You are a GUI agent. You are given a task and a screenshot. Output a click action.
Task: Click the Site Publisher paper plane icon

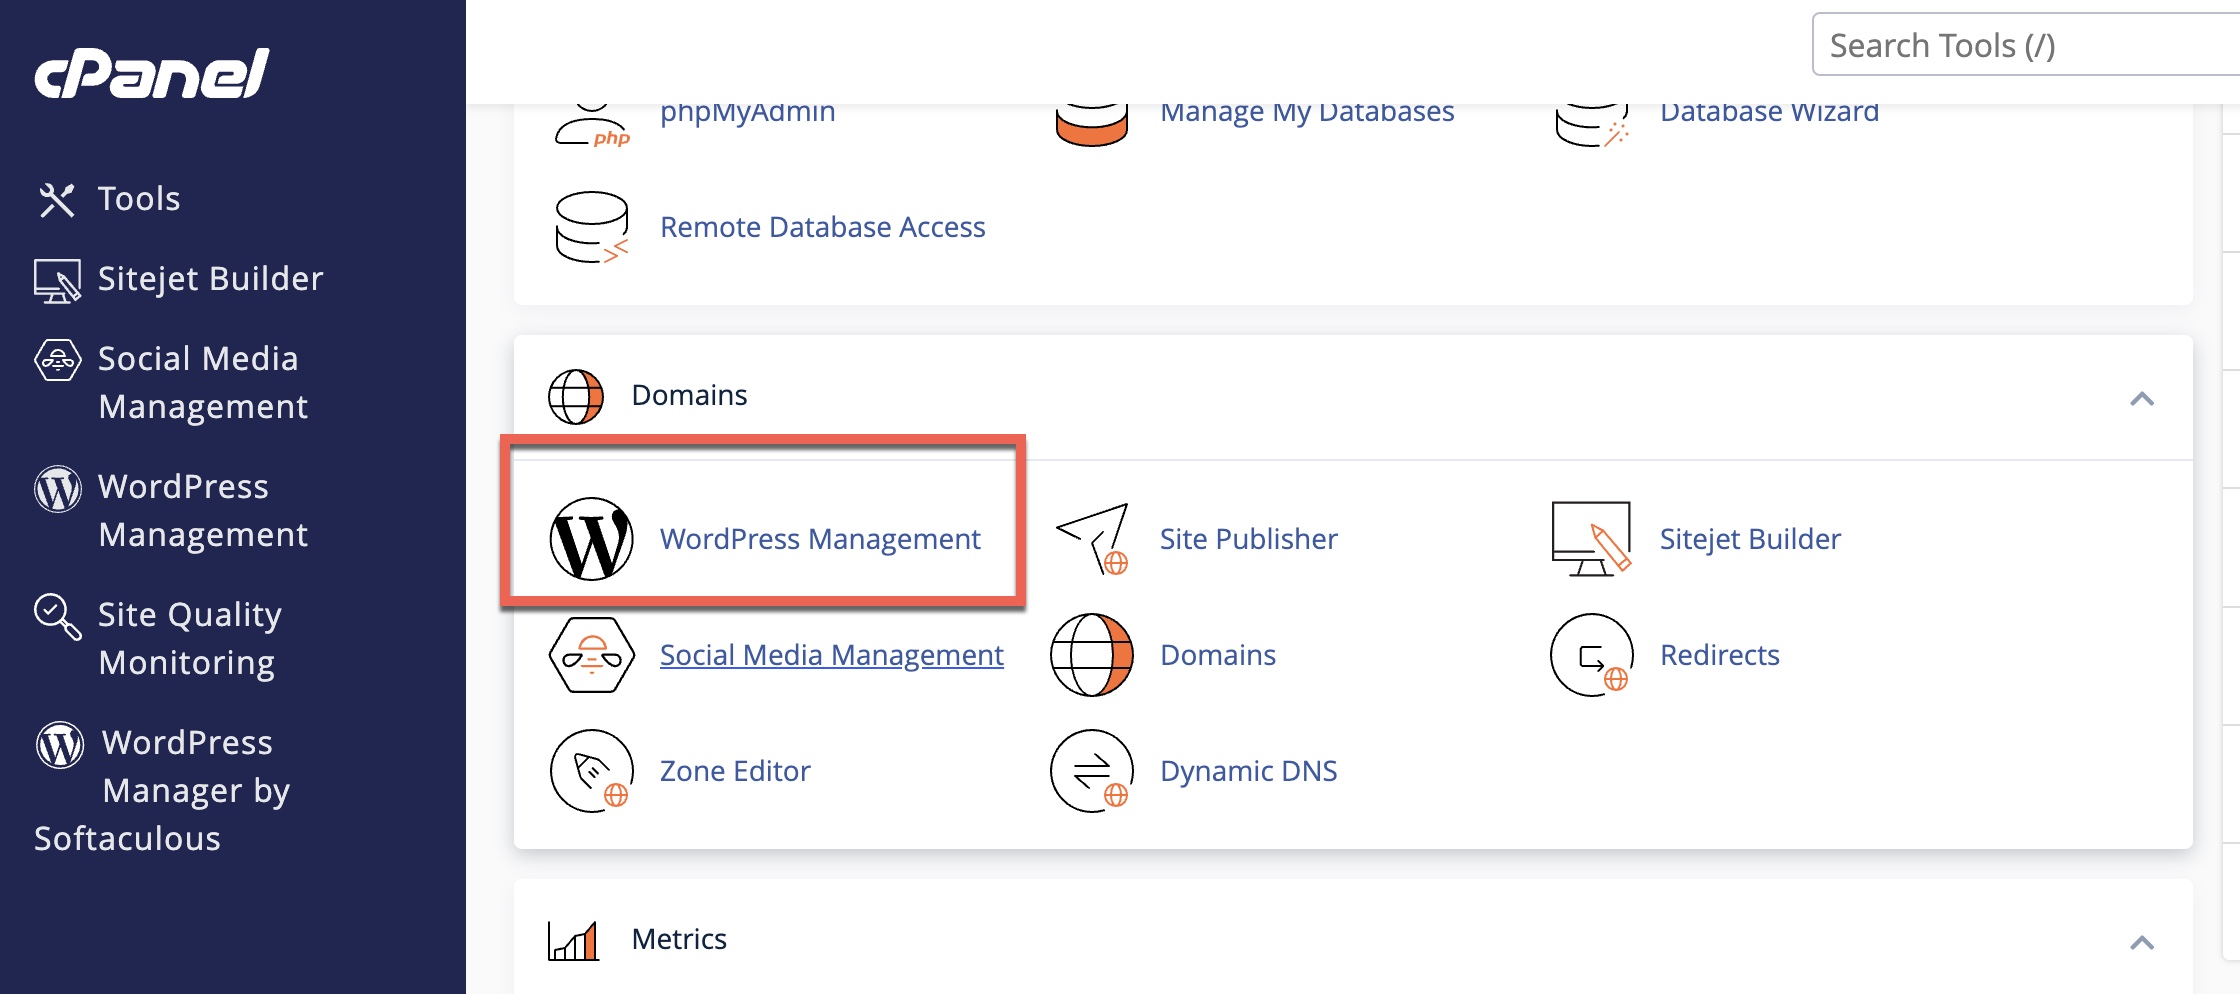(1092, 539)
